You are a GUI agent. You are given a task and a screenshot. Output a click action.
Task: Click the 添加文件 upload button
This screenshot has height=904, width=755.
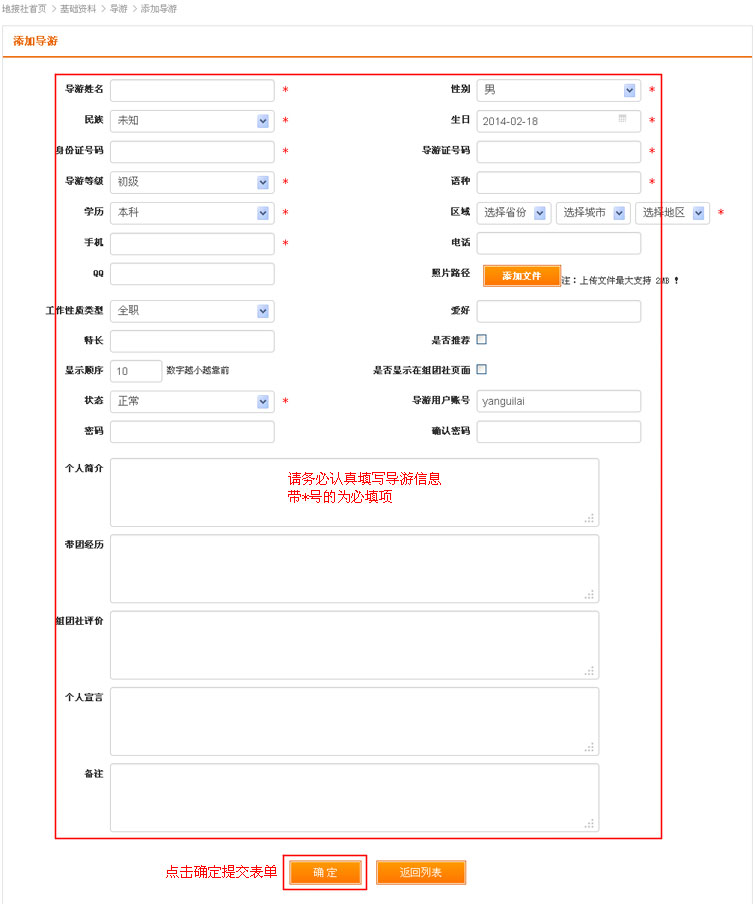click(x=521, y=275)
